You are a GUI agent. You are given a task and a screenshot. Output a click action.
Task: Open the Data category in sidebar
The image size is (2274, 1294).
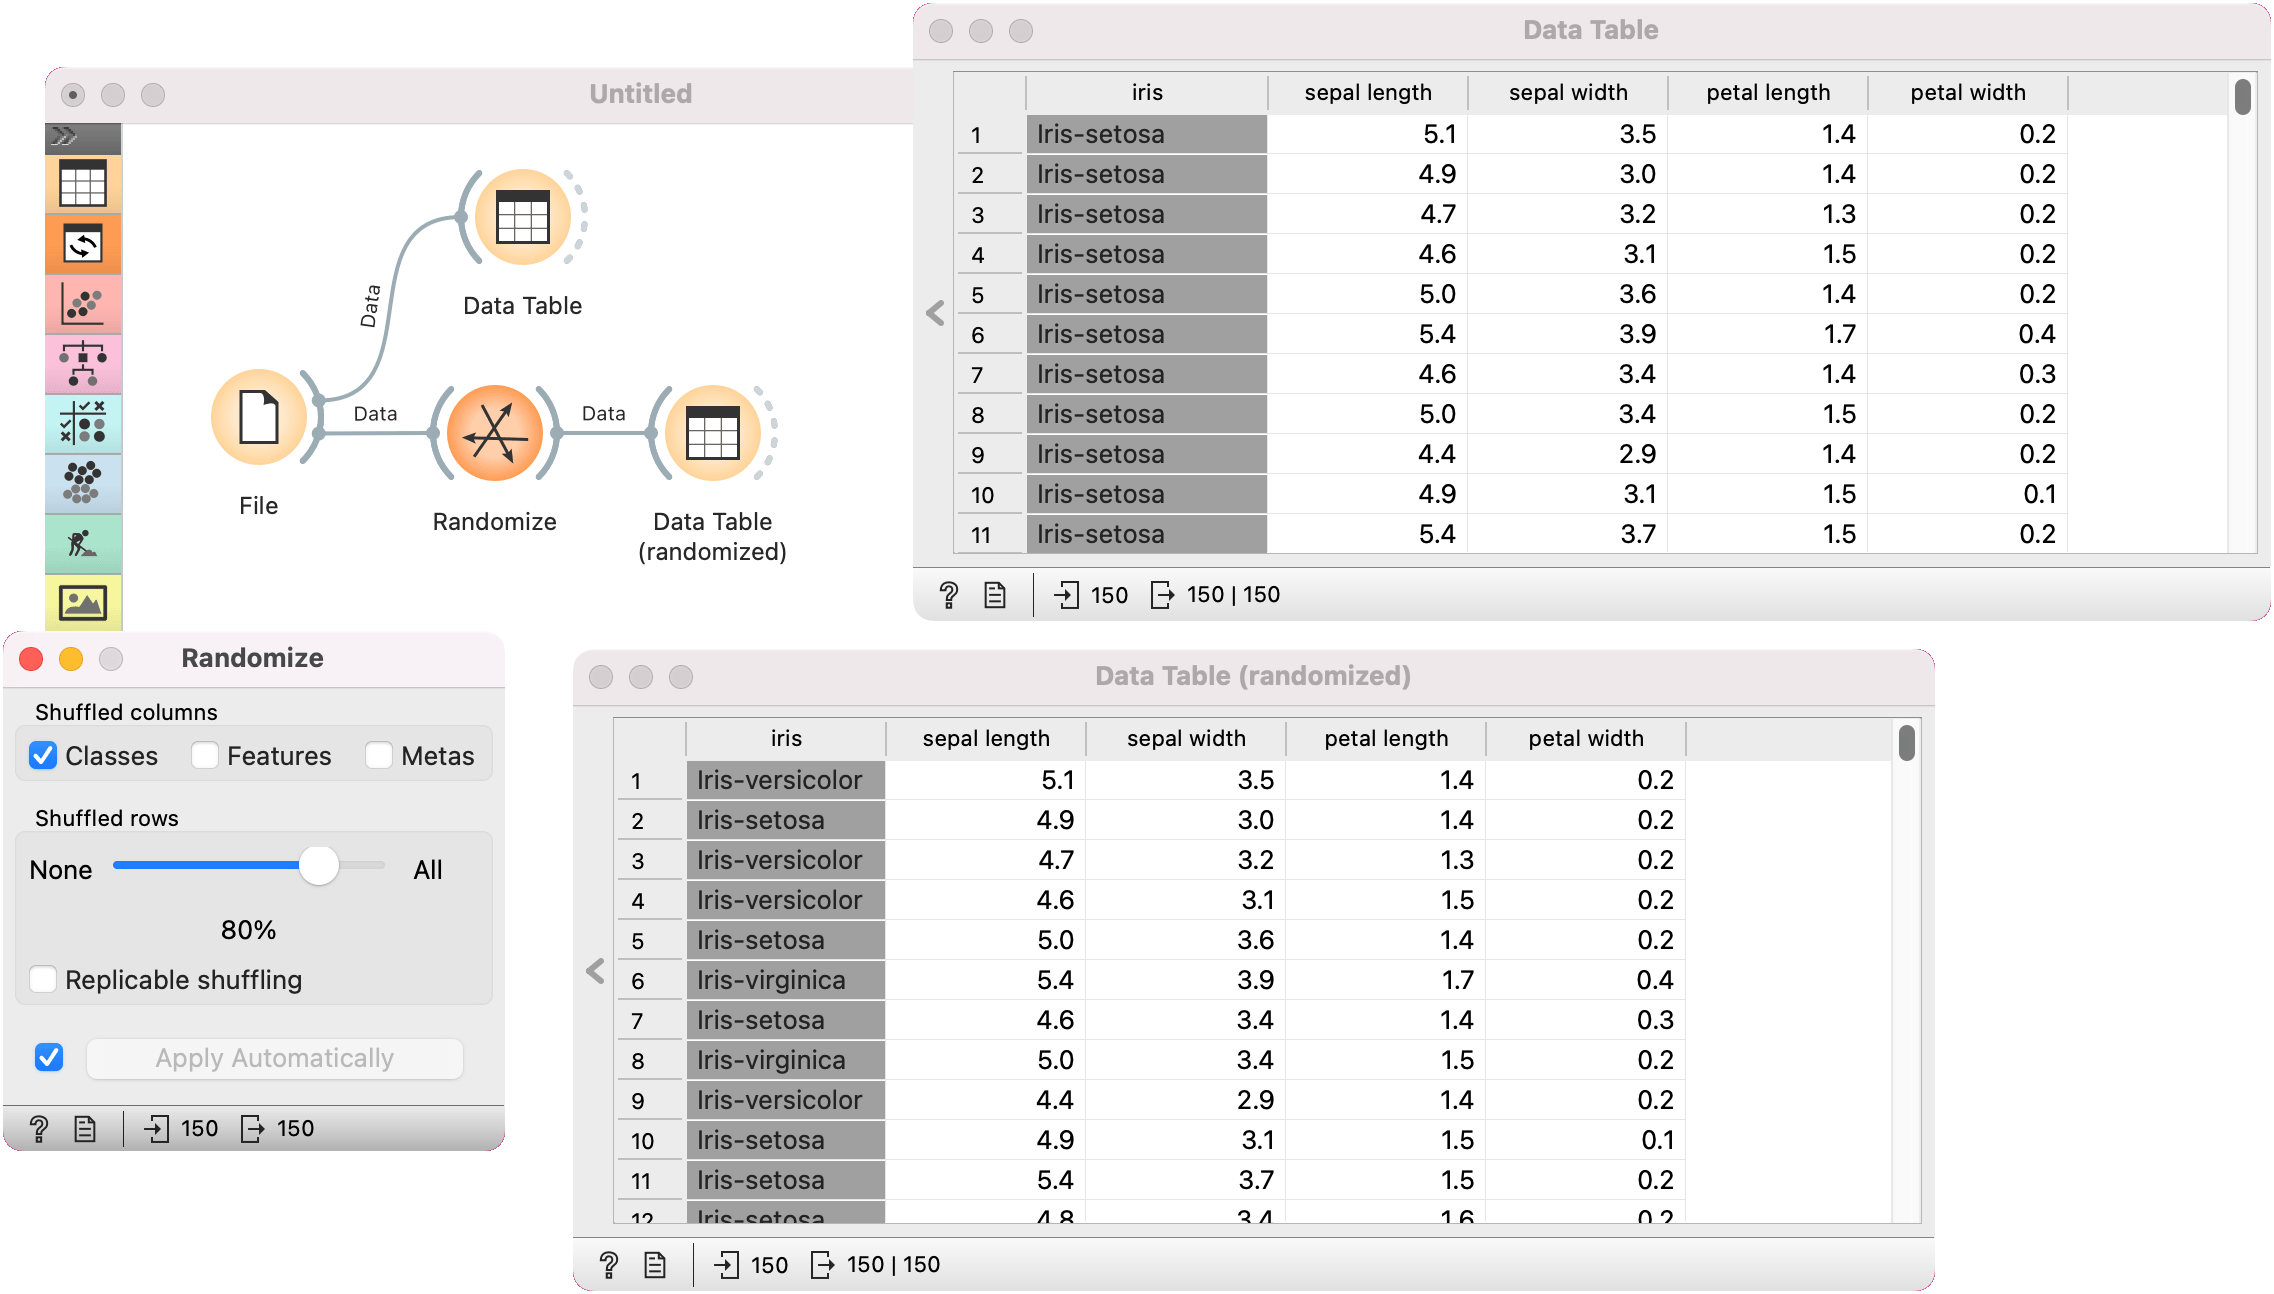83,184
